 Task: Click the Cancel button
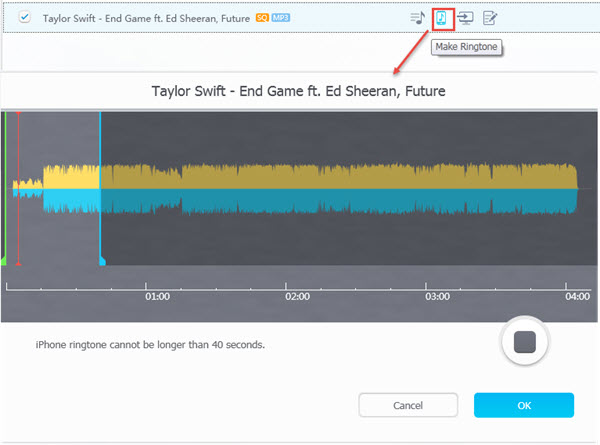408,405
